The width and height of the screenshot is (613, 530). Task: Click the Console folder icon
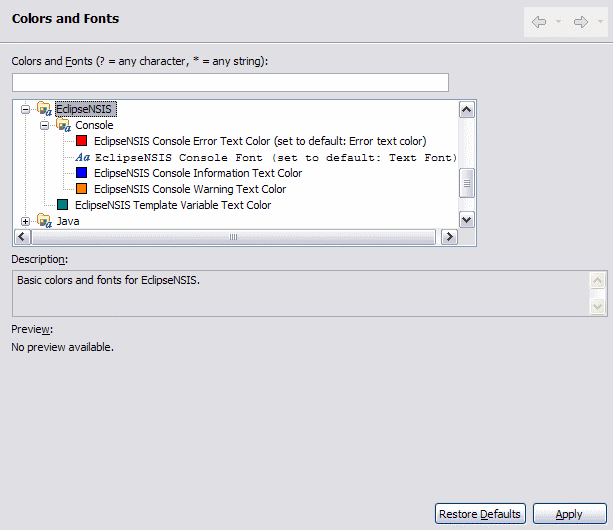63,125
